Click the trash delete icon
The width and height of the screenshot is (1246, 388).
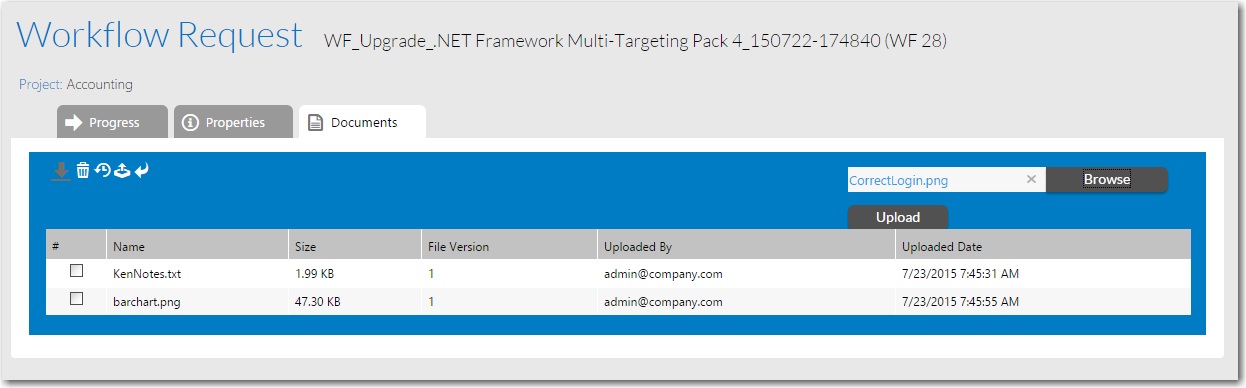click(x=83, y=171)
